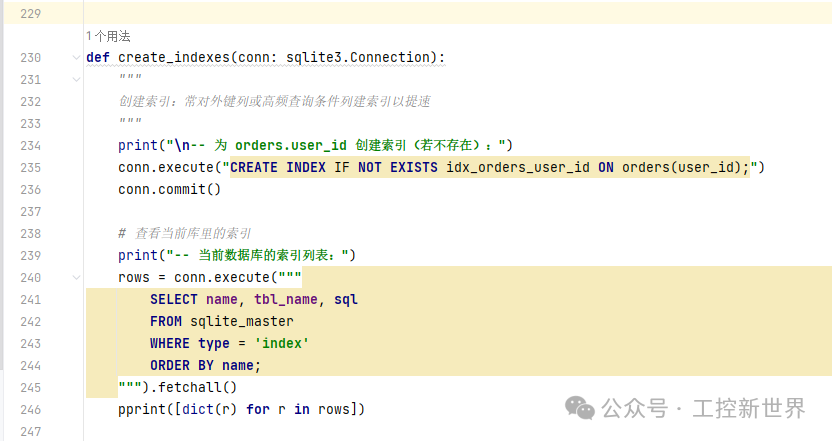Click line number 235 in the gutter

30,167
